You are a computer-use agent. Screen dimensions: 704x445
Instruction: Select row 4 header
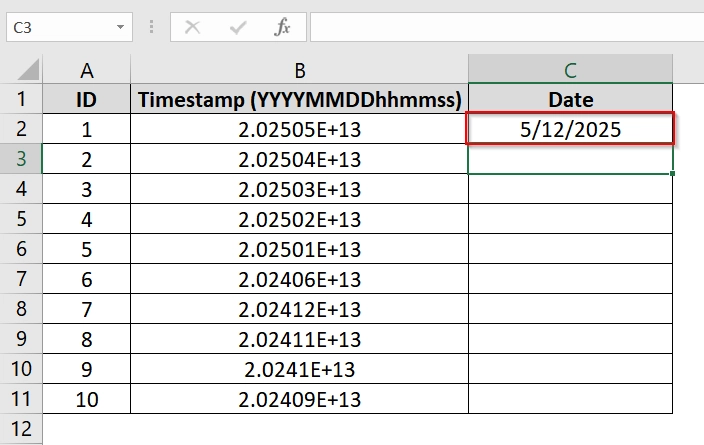21,189
